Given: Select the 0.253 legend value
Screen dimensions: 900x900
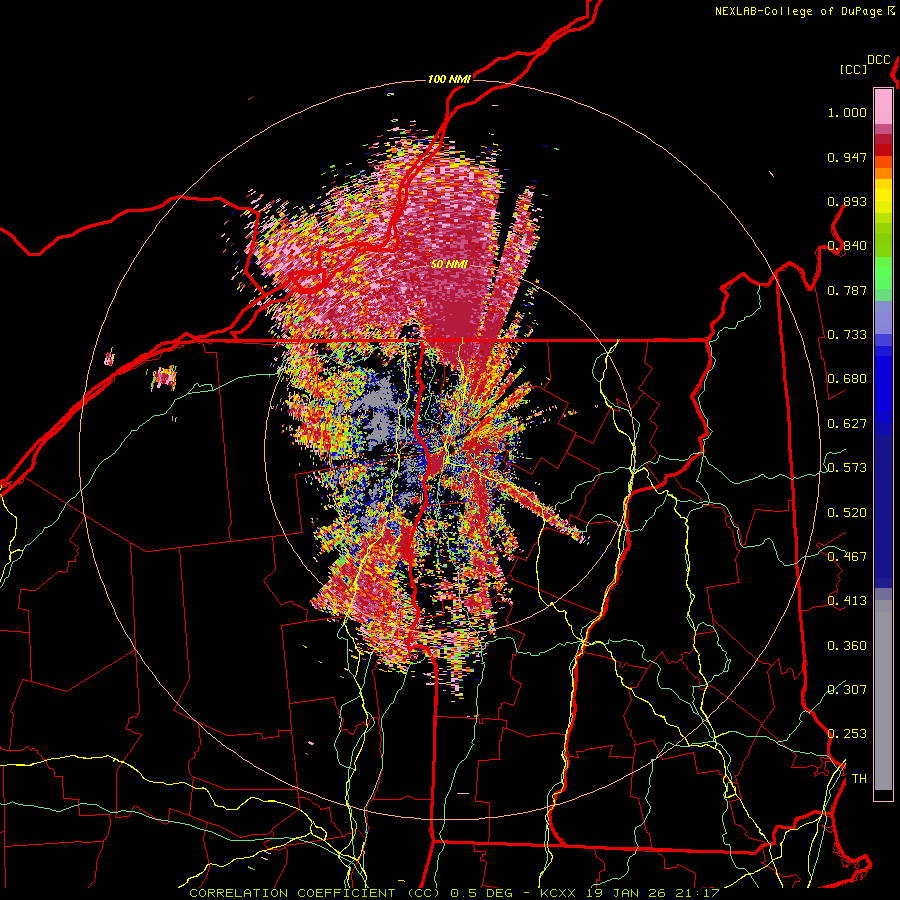Looking at the screenshot, I should (847, 734).
